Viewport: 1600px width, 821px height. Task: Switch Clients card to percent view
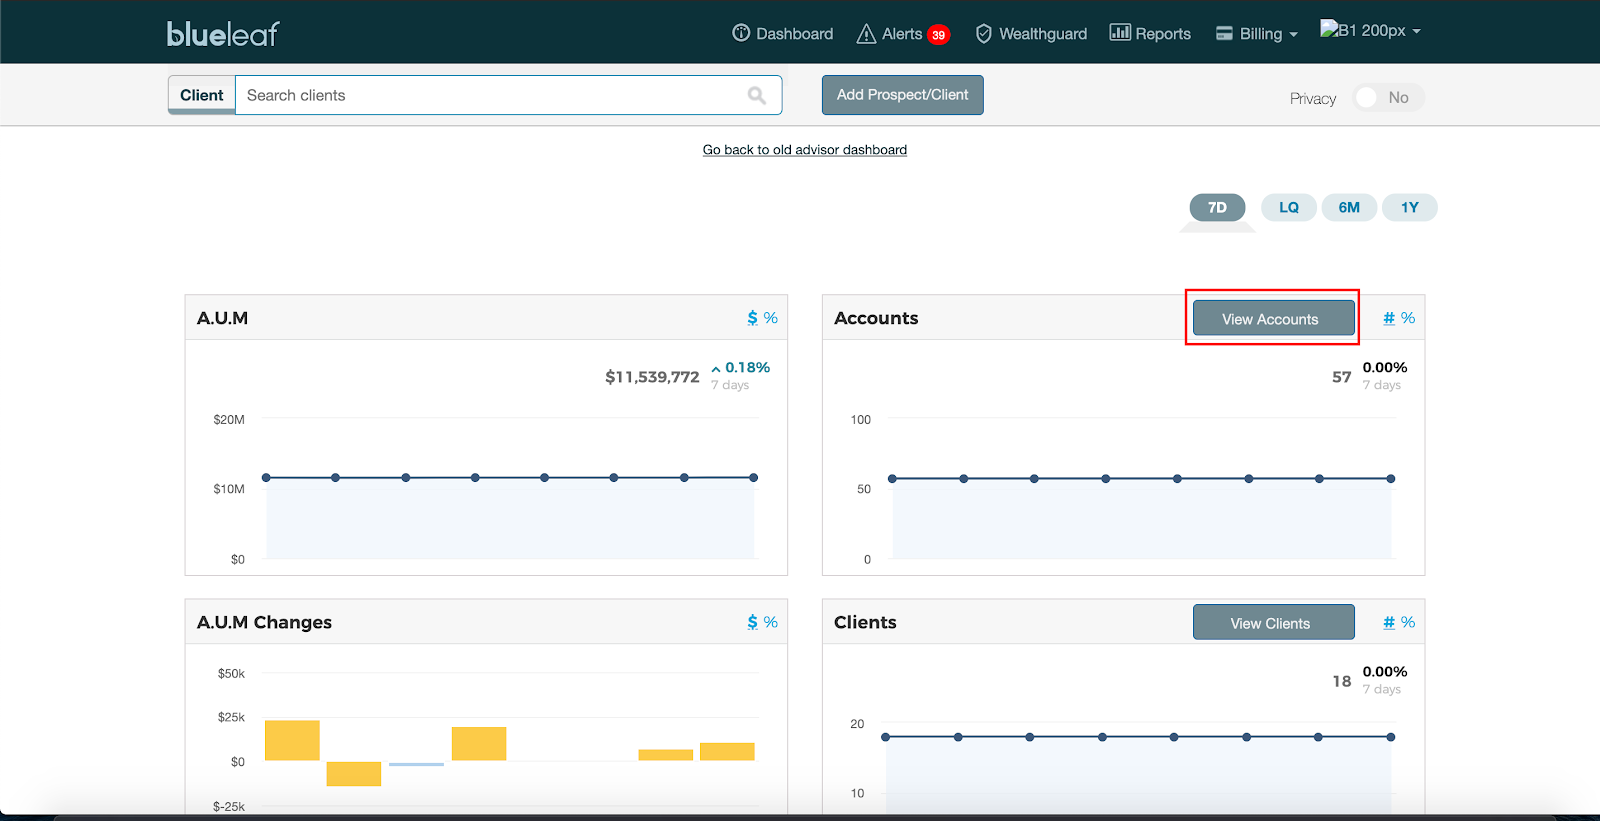pyautogui.click(x=1408, y=622)
